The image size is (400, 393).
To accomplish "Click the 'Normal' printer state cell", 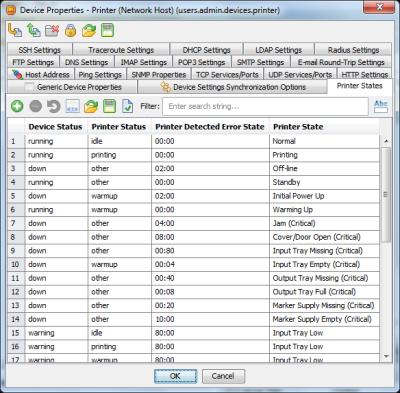I will click(x=324, y=141).
